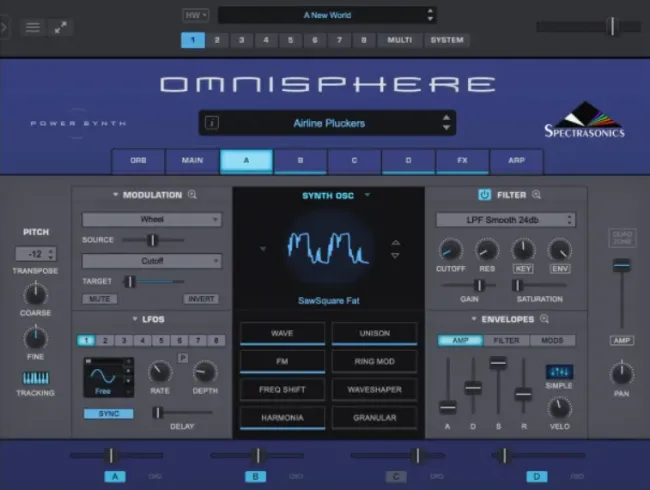Toggle the AMP button under fader
This screenshot has width=650, height=490.
click(622, 340)
